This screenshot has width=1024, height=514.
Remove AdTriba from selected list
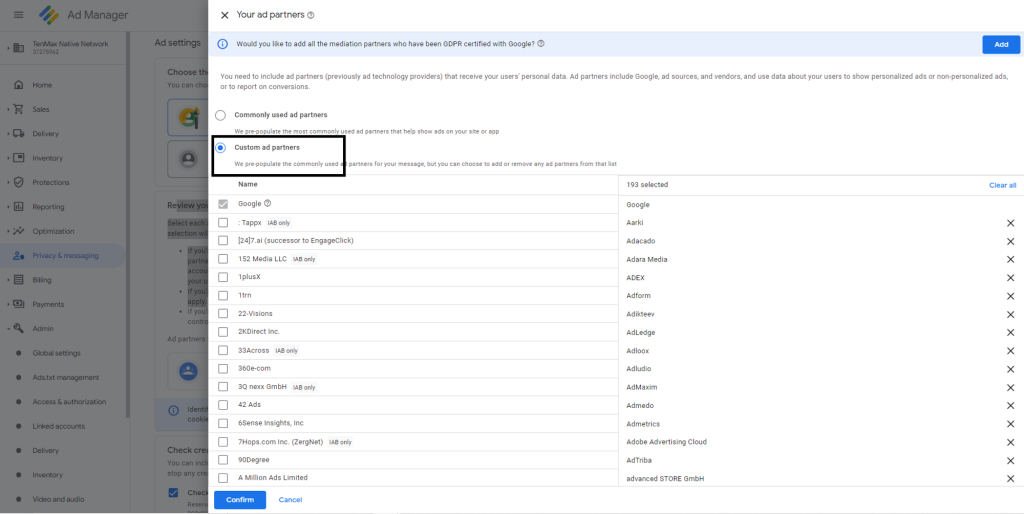pos(1010,461)
